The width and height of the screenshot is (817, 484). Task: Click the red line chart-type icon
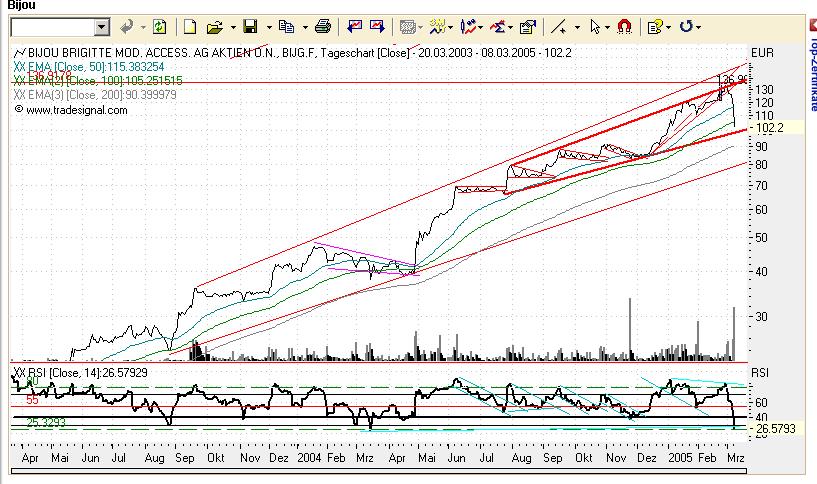pyautogui.click(x=468, y=27)
